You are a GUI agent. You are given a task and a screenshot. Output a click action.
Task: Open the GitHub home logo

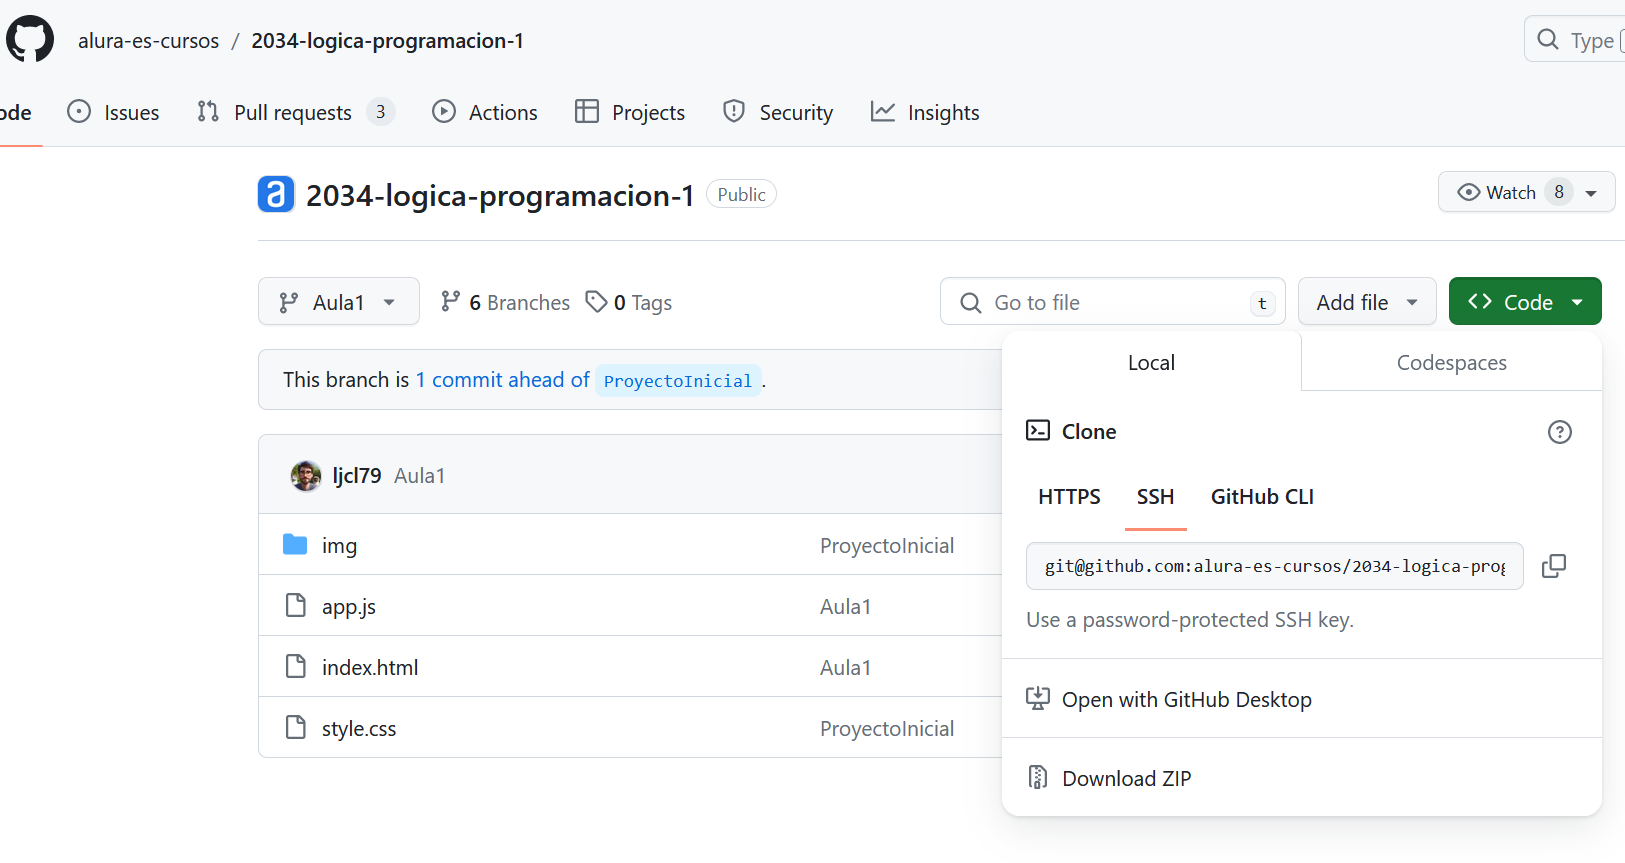30,39
